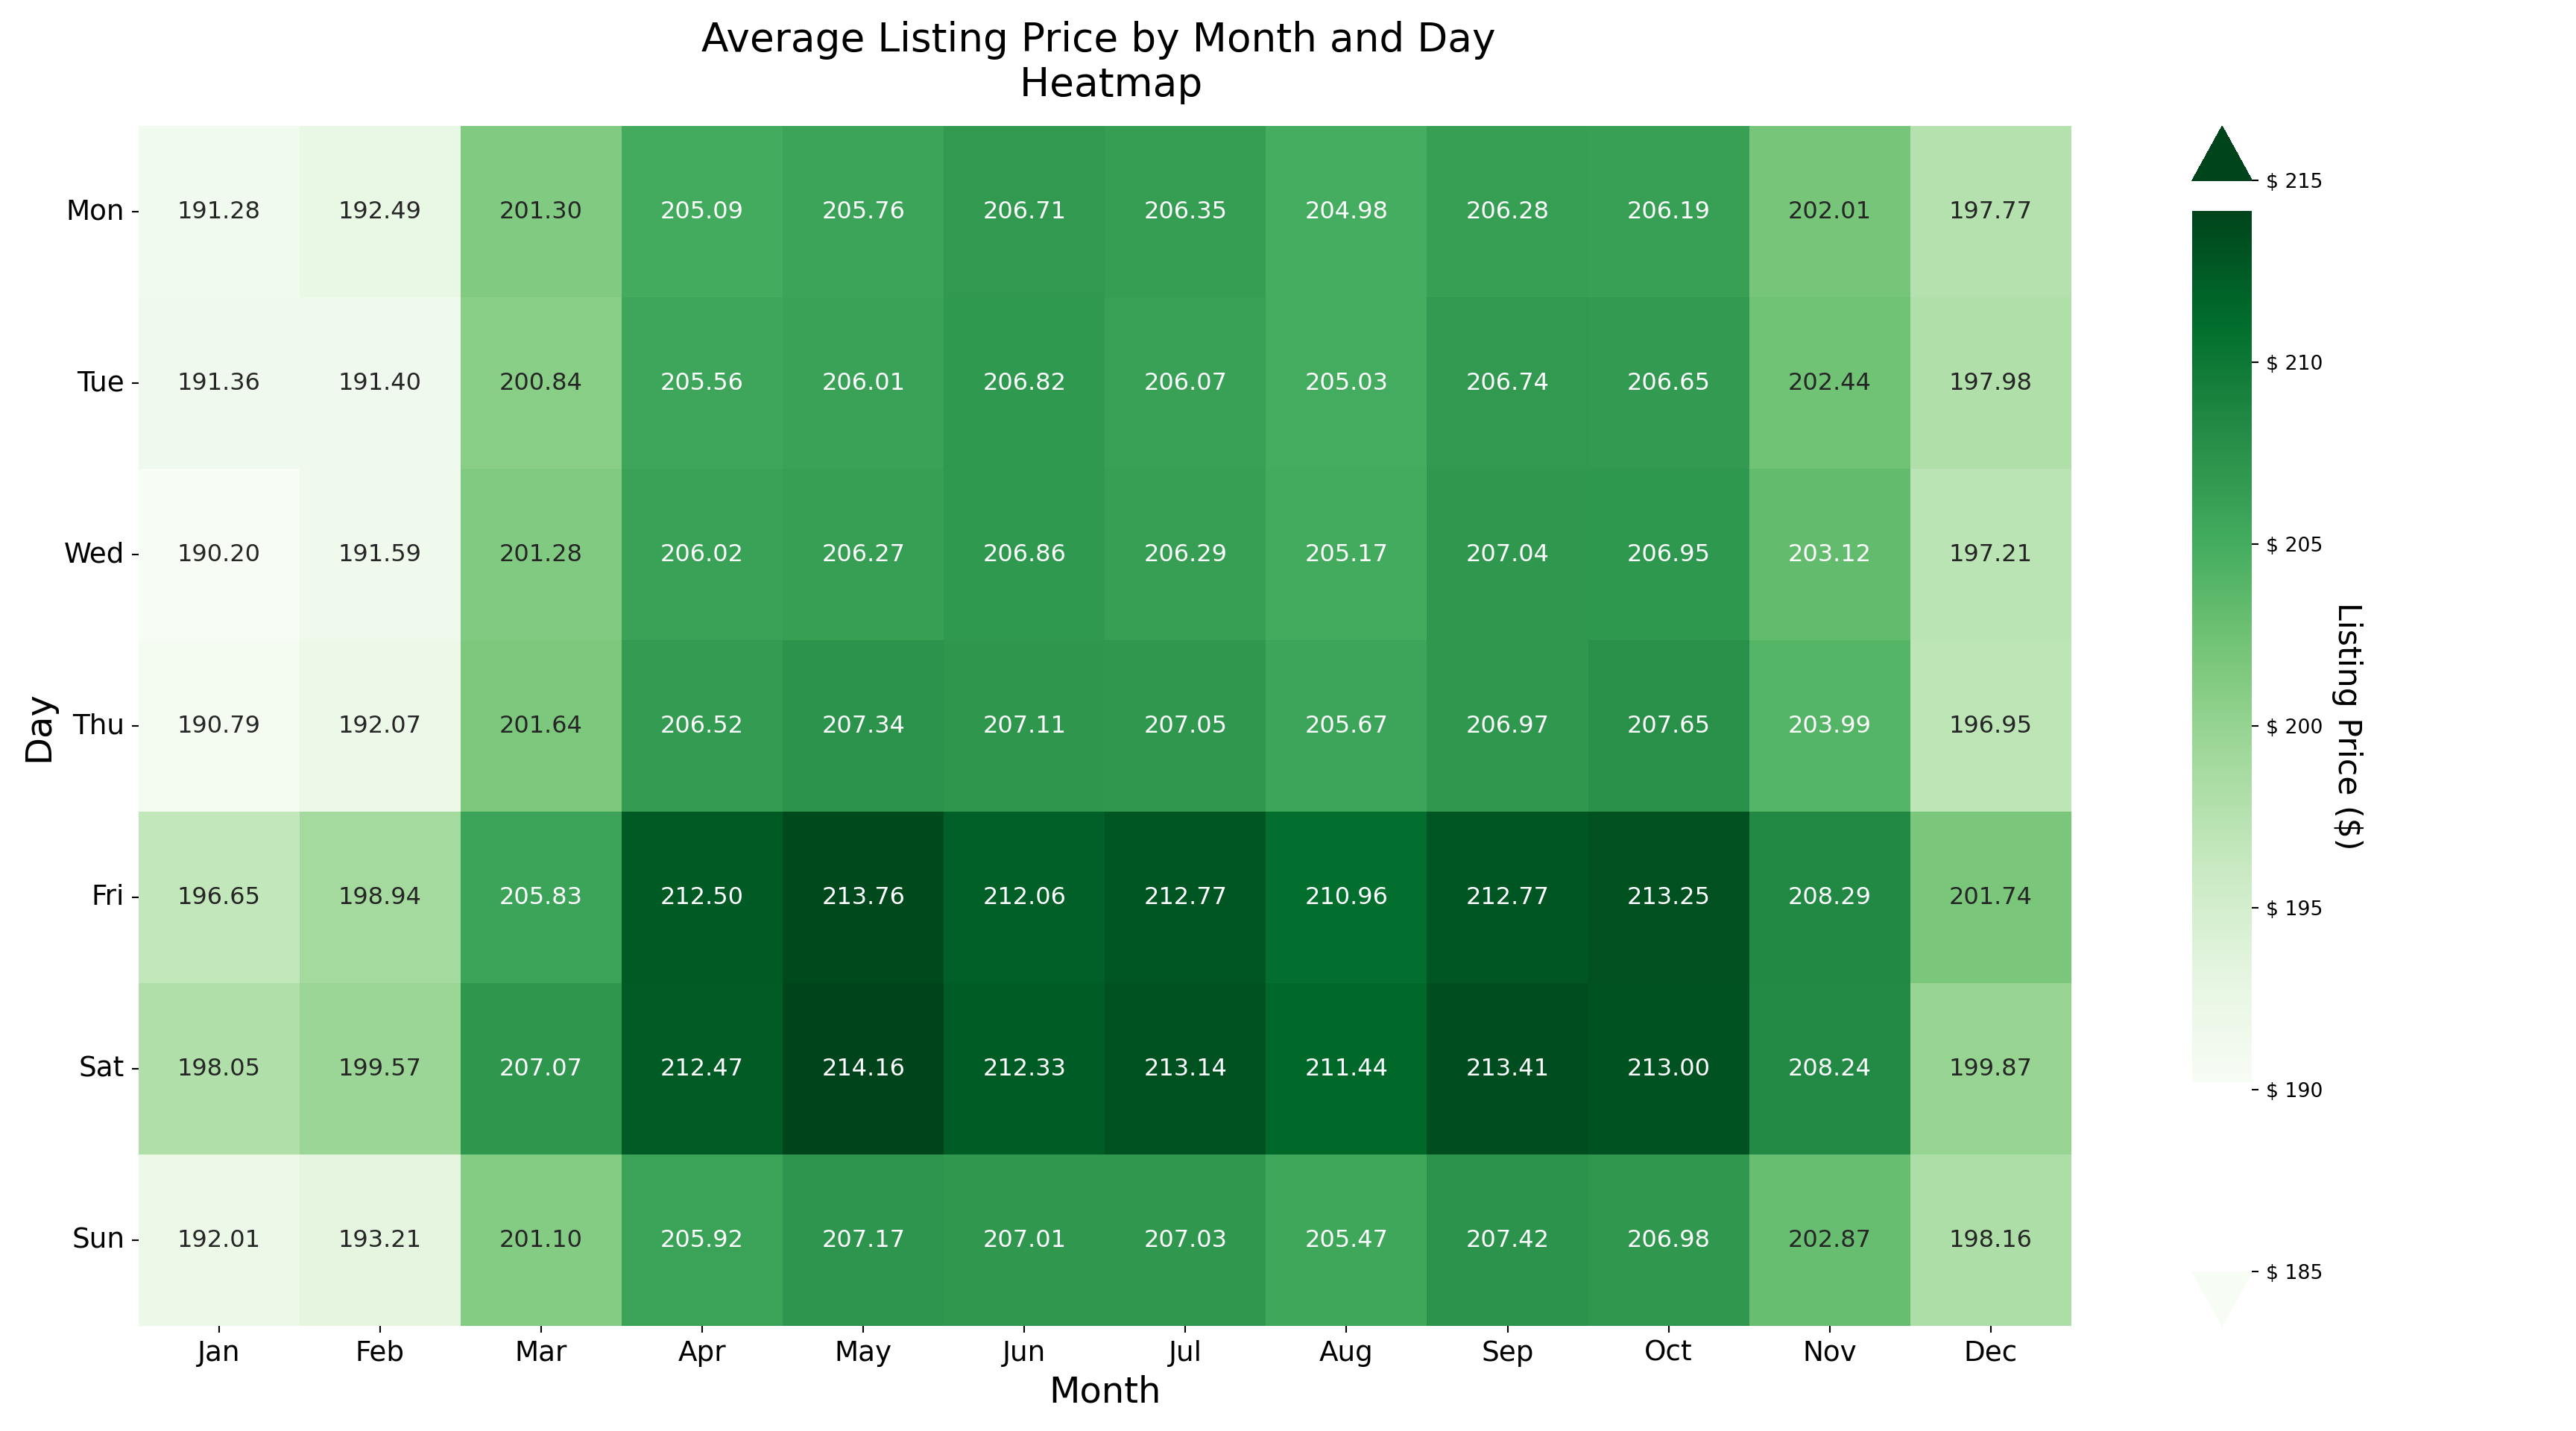Click the heatmap title text

pos(1098,60)
